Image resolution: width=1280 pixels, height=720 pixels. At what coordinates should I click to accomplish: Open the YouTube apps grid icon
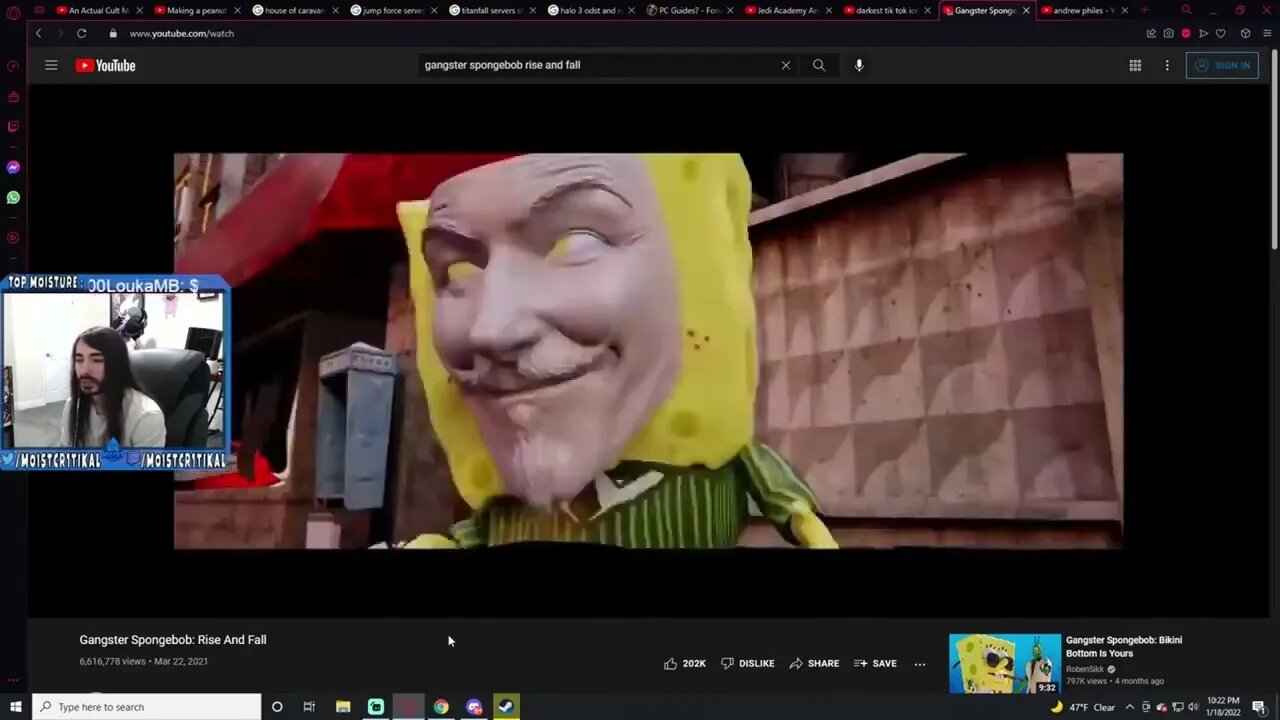(1135, 65)
